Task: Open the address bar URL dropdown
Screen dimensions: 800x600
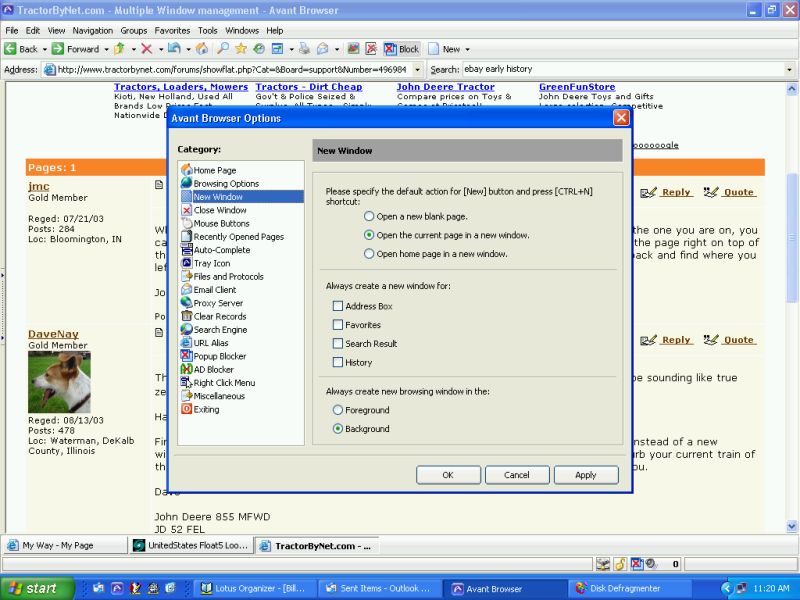Action: [417, 69]
